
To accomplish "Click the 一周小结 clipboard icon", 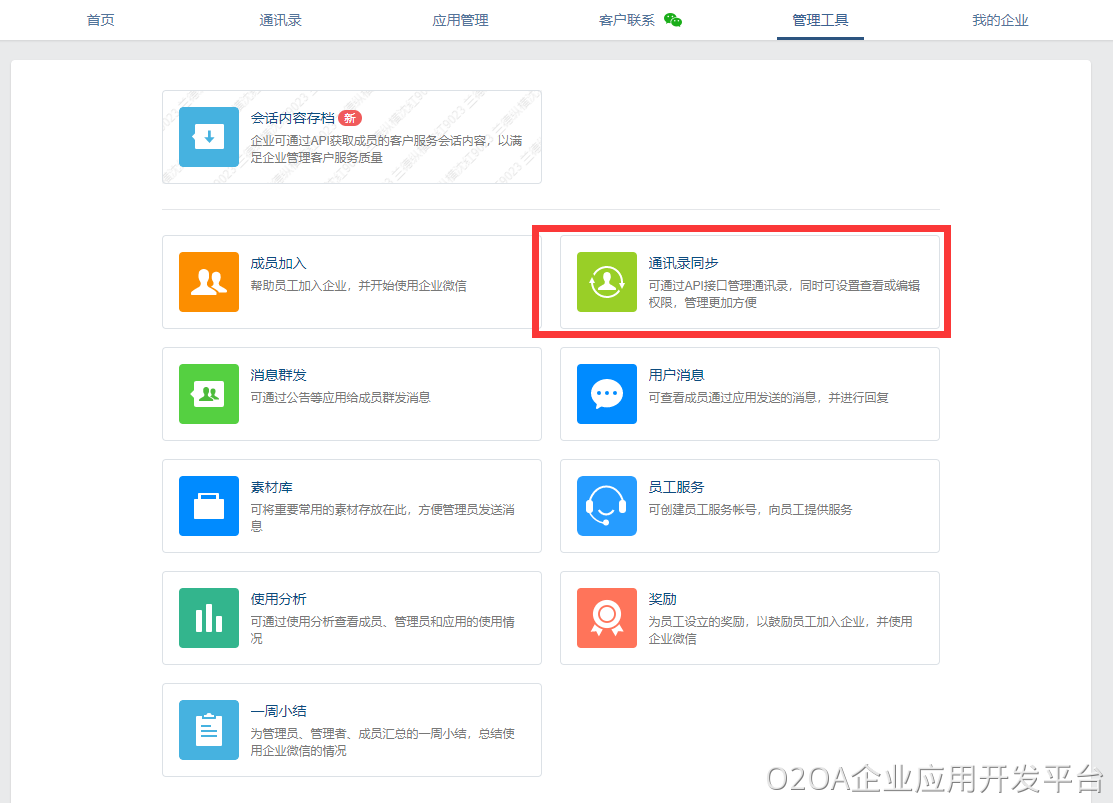I will click(208, 730).
